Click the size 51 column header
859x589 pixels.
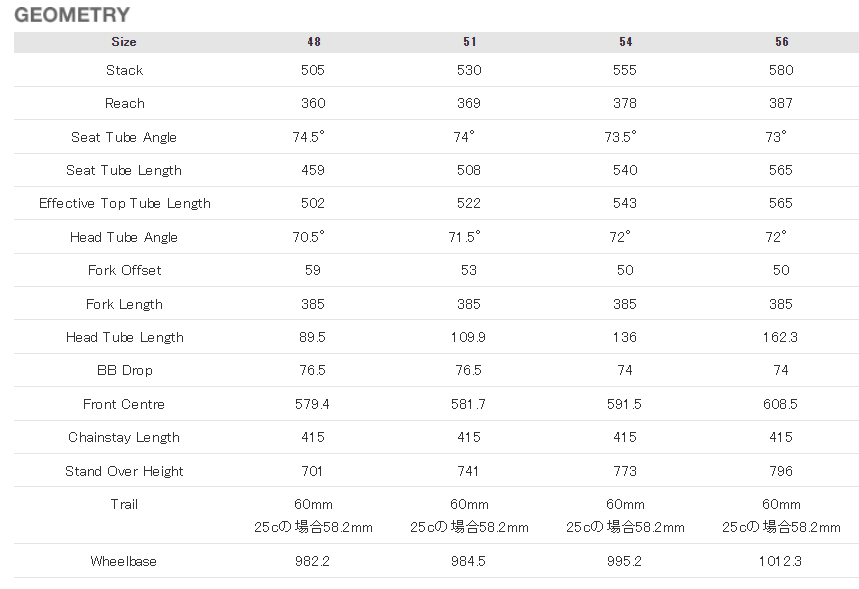(469, 42)
